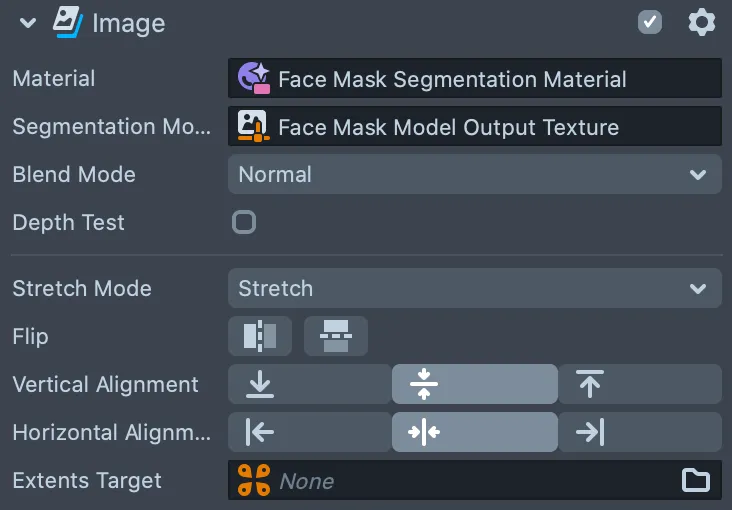Viewport: 732px width, 510px height.
Task: Collapse the Image component section
Action: point(28,22)
